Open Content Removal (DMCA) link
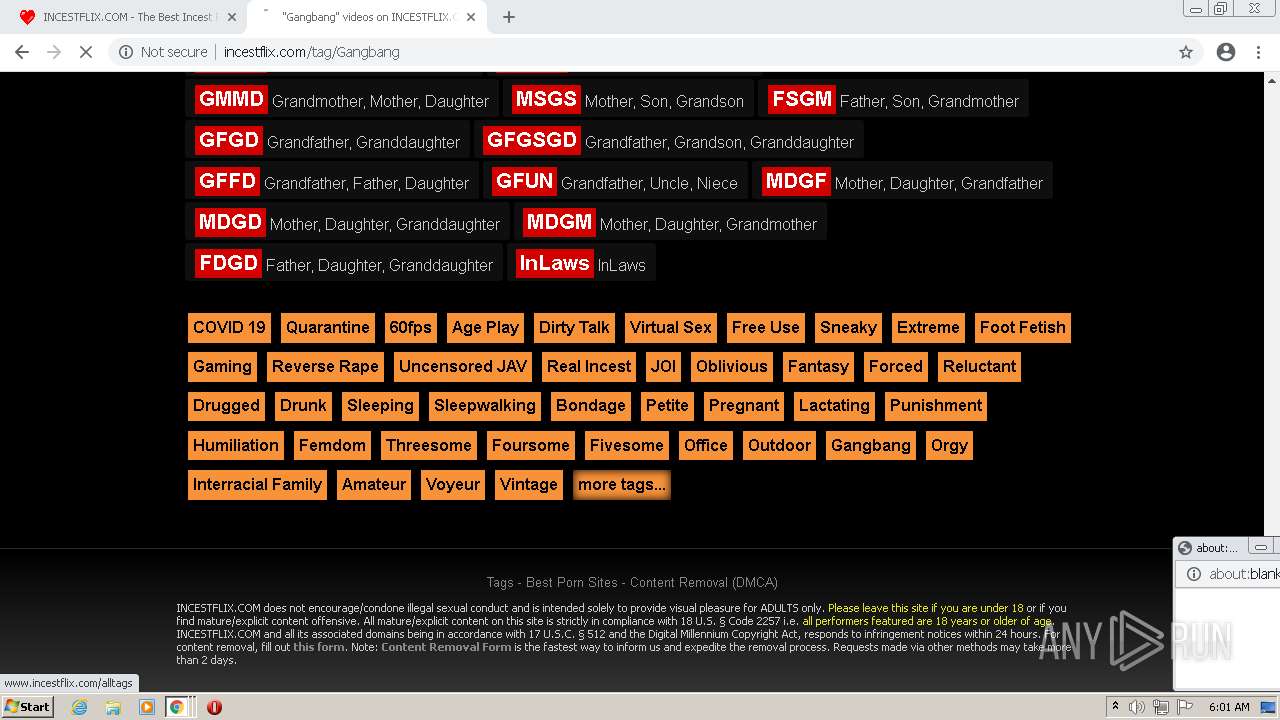The width and height of the screenshot is (1280, 720). (704, 582)
